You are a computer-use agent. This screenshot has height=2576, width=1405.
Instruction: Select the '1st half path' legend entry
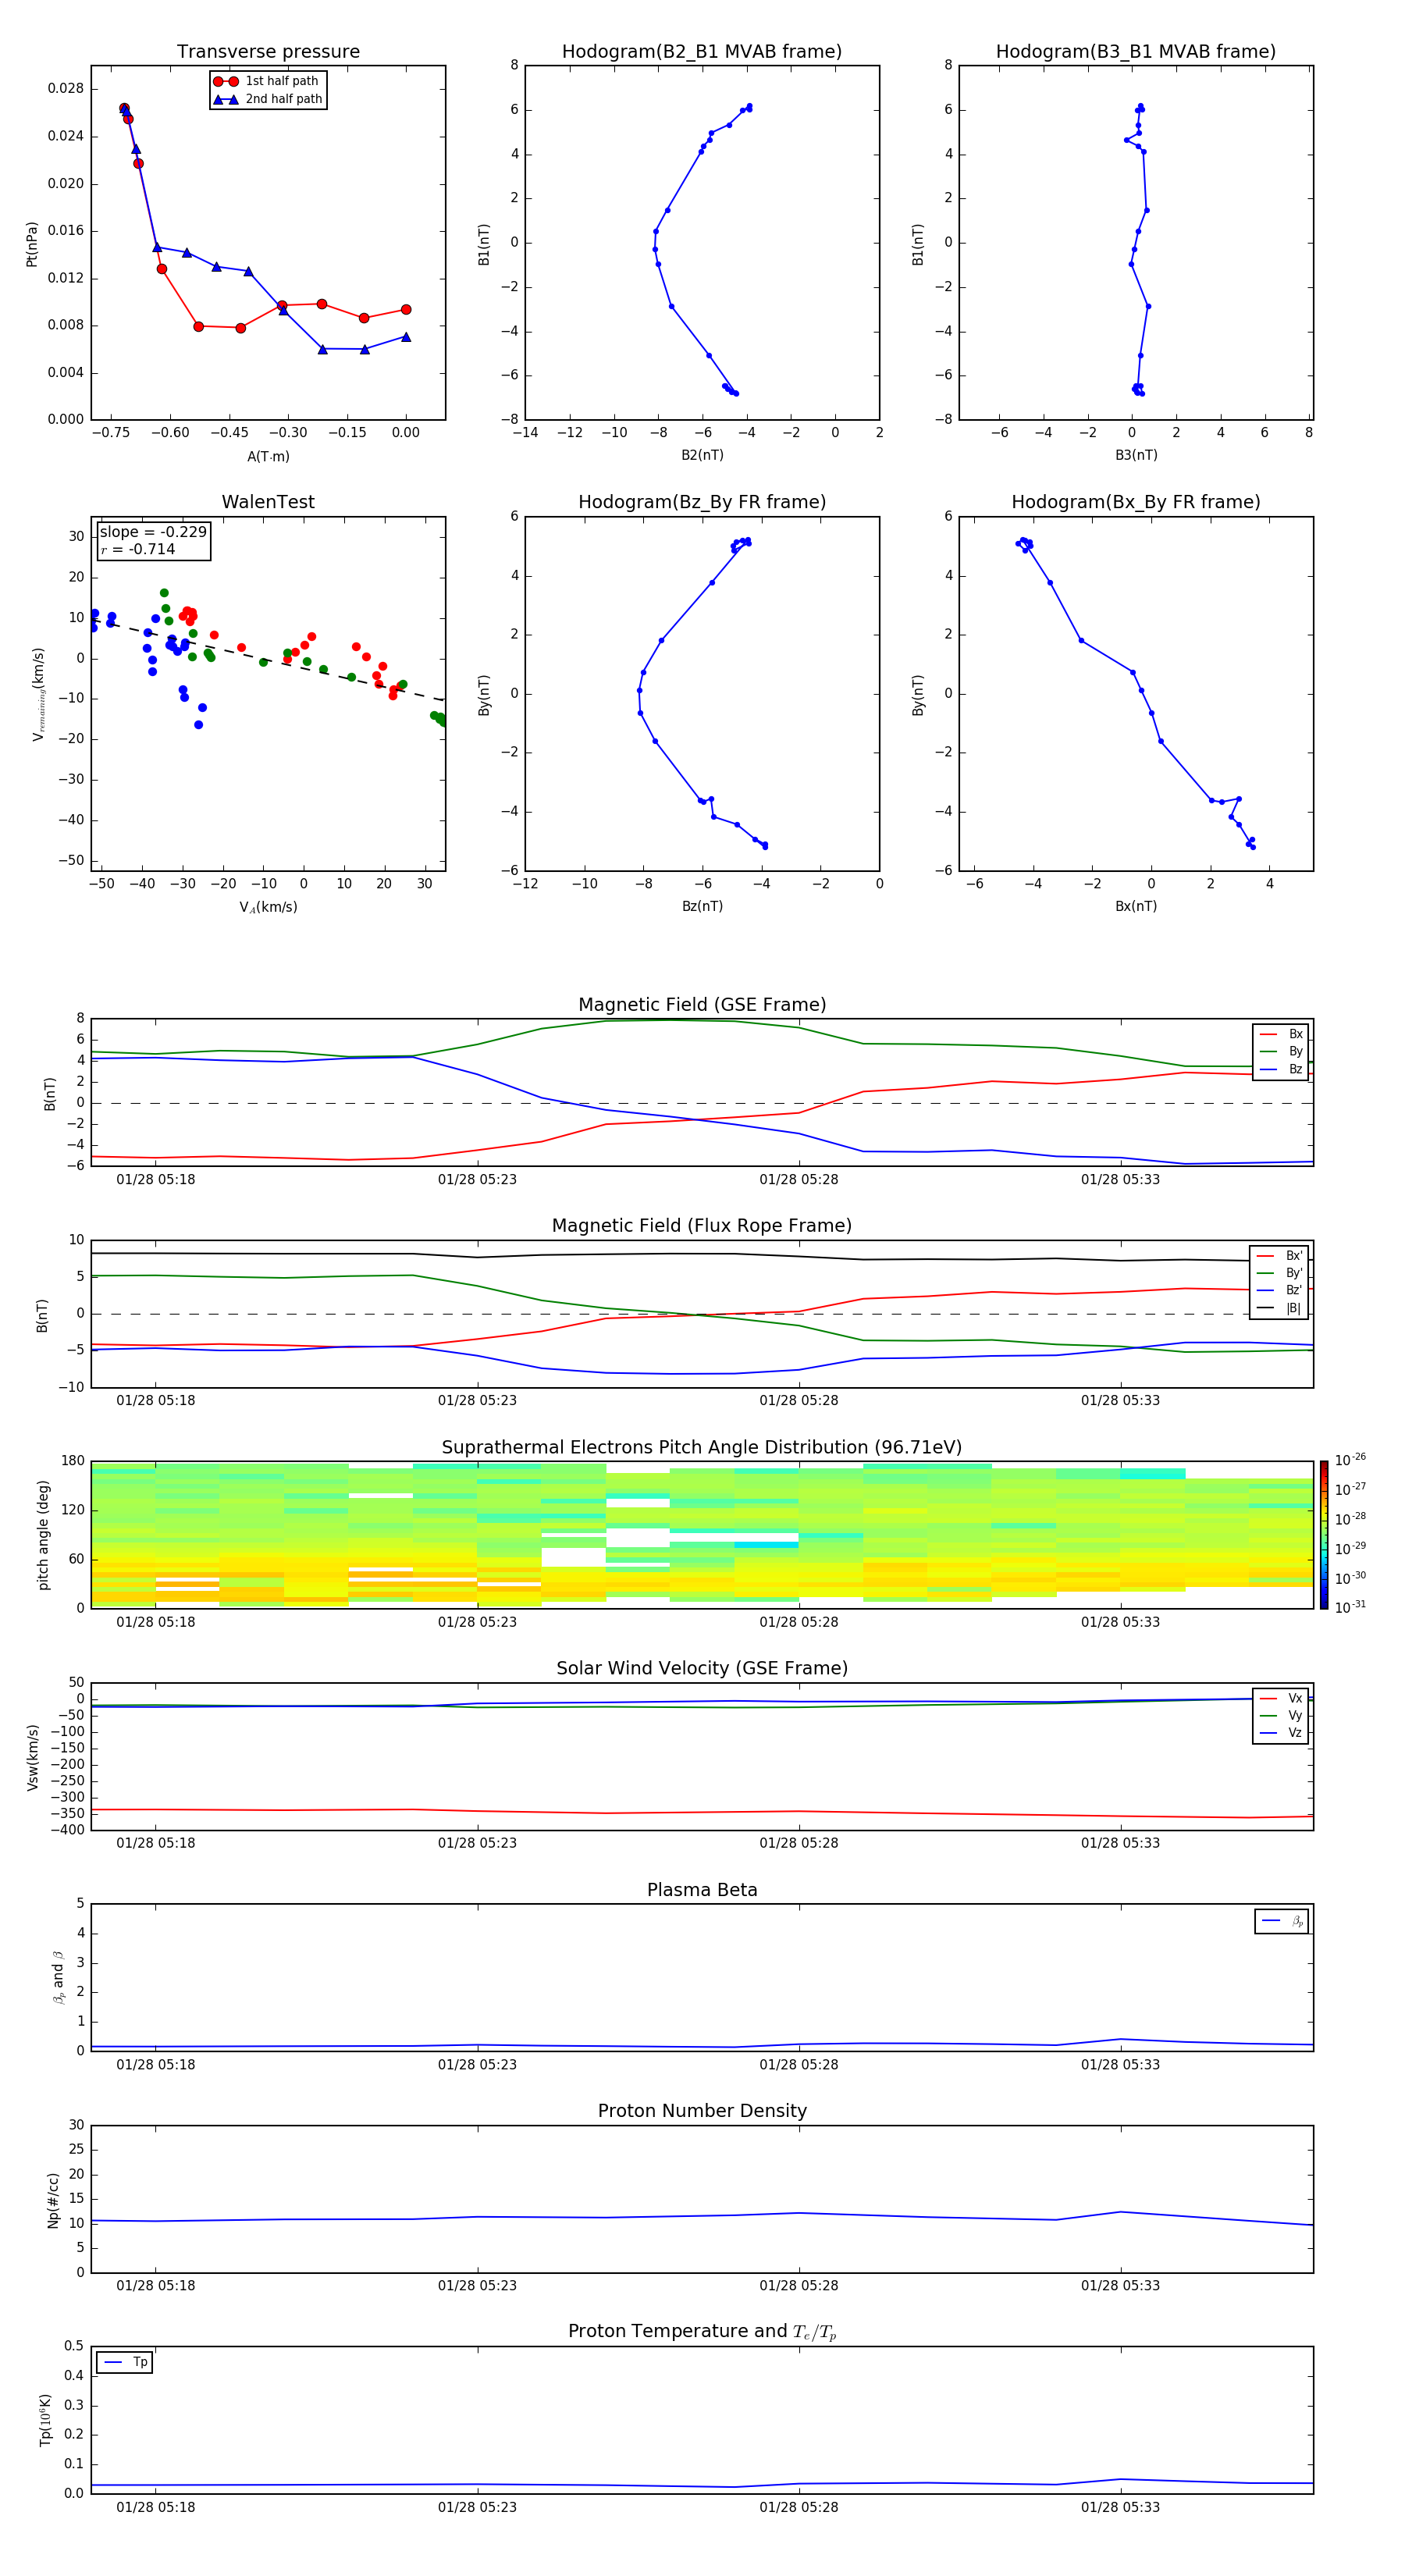267,81
